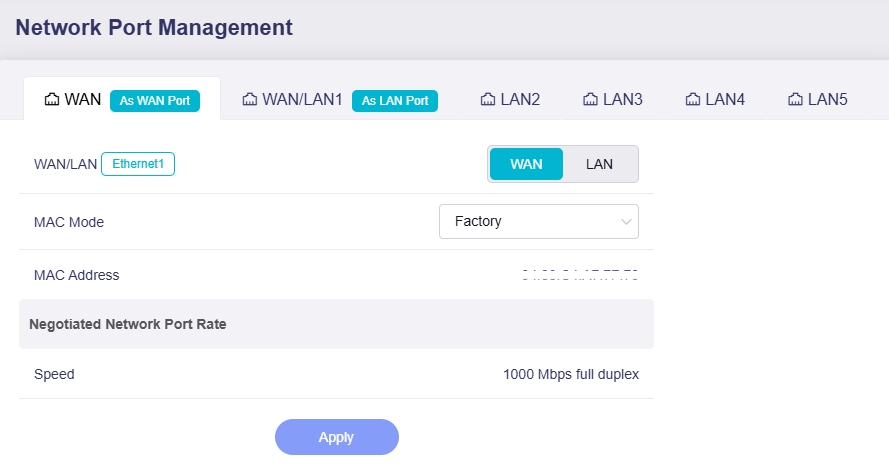The width and height of the screenshot is (889, 472).
Task: Click the As LAN Port badge
Action: pos(395,101)
